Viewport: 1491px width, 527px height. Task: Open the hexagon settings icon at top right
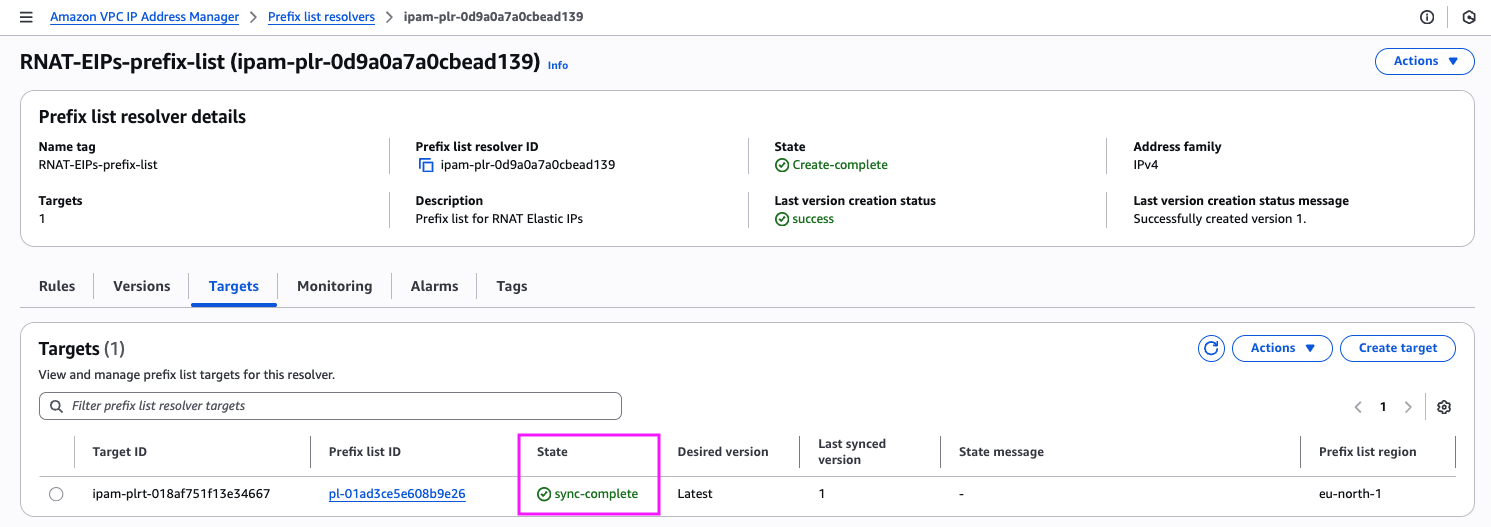(1469, 17)
